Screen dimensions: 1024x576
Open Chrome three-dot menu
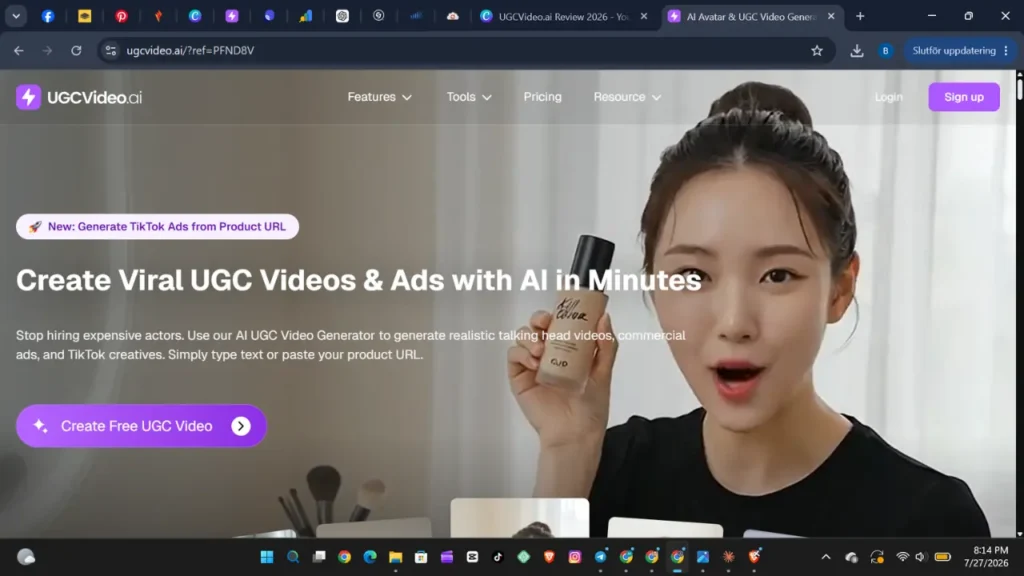coord(1006,50)
